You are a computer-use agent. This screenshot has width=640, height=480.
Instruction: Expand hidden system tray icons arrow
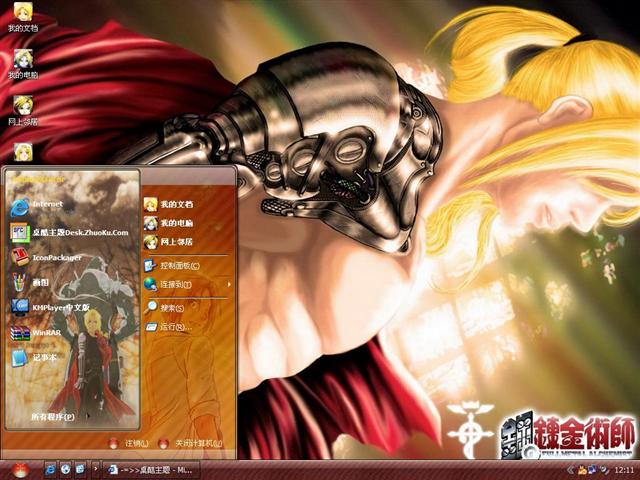click(570, 470)
